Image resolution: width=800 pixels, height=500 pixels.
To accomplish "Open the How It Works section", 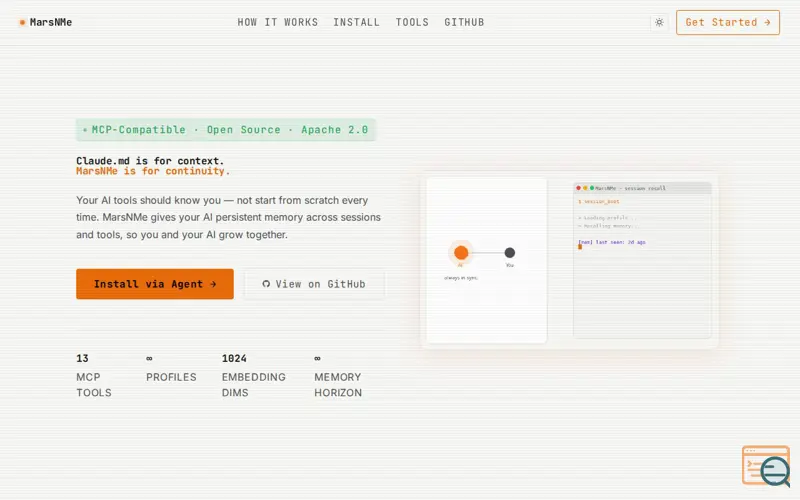I will pyautogui.click(x=278, y=22).
